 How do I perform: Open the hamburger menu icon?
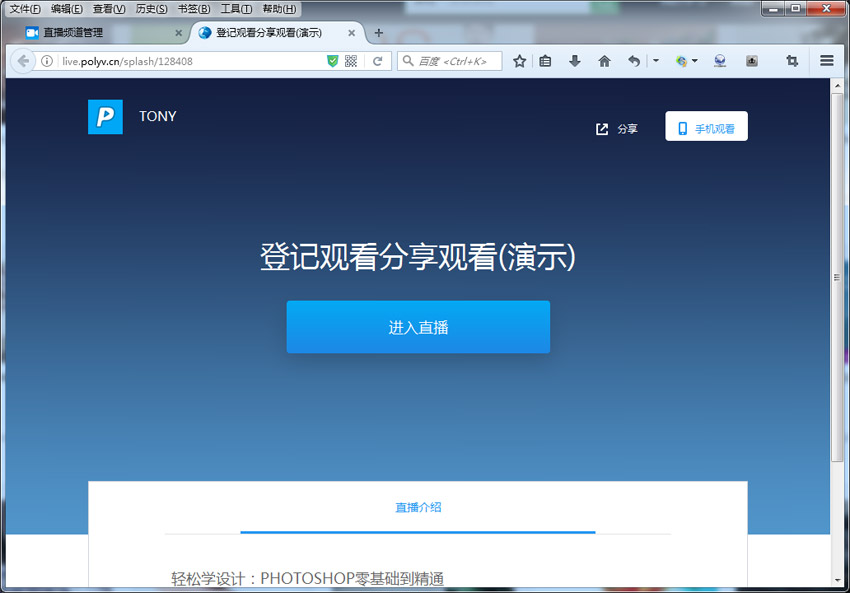[x=826, y=61]
